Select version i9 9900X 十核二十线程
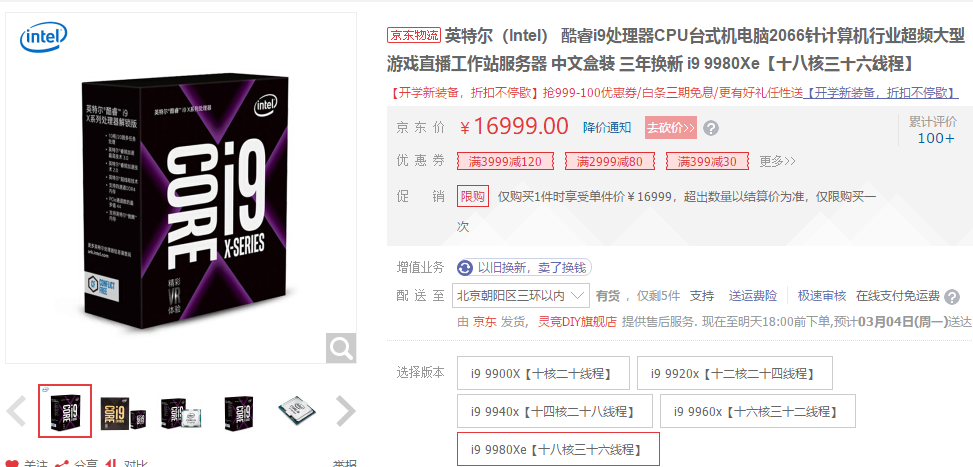 543,373
